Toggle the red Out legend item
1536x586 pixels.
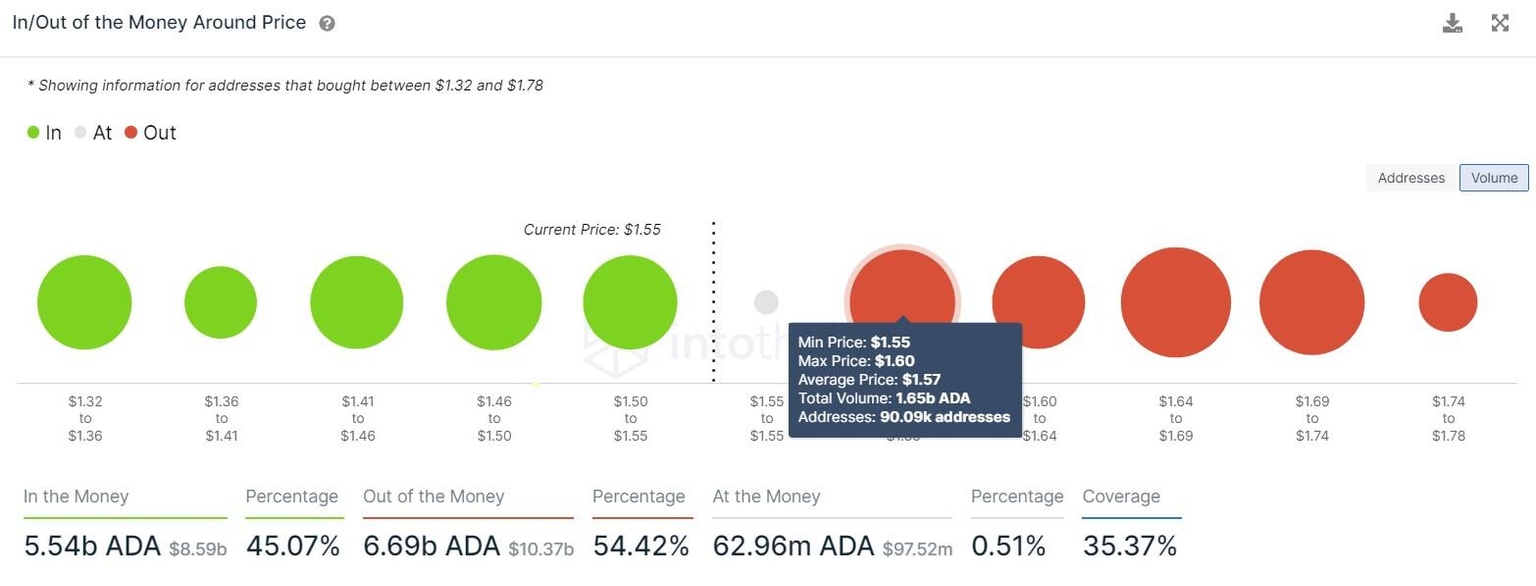(151, 133)
